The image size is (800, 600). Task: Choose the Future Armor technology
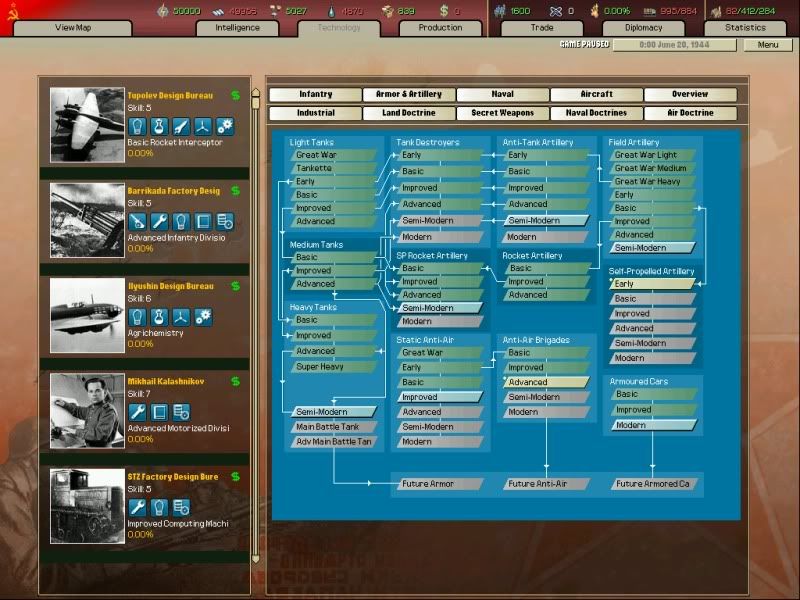pos(436,484)
